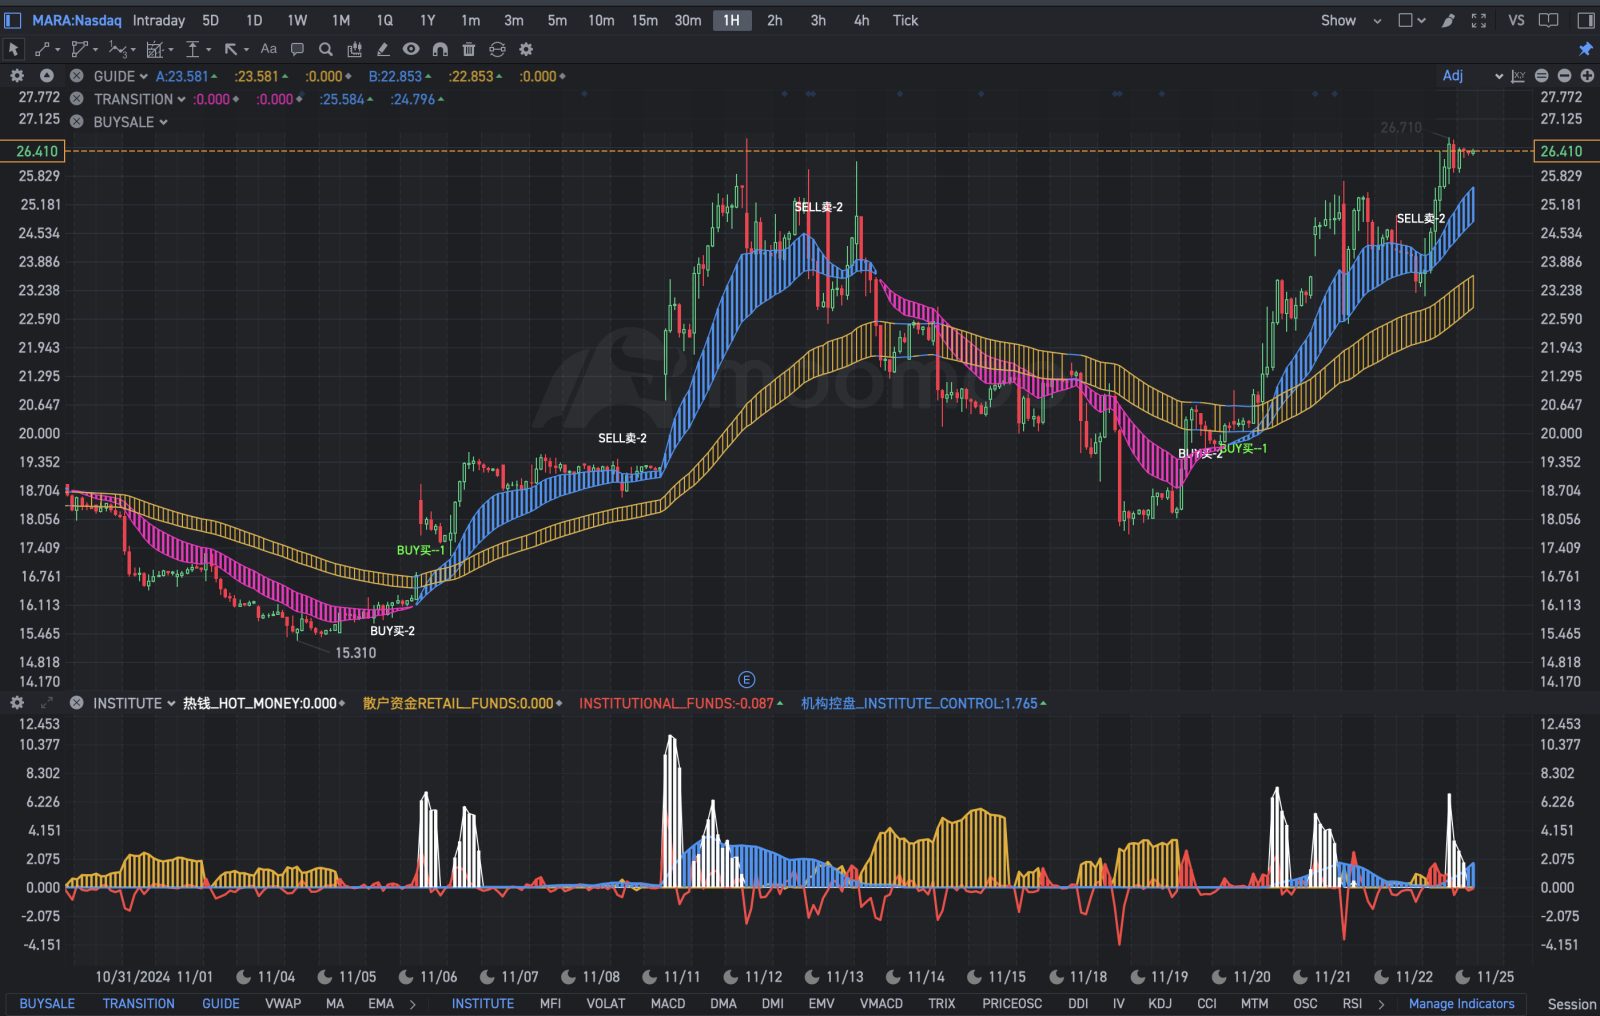The height and width of the screenshot is (1016, 1600).
Task: Select the cursor pointer tool
Action: click(13, 49)
